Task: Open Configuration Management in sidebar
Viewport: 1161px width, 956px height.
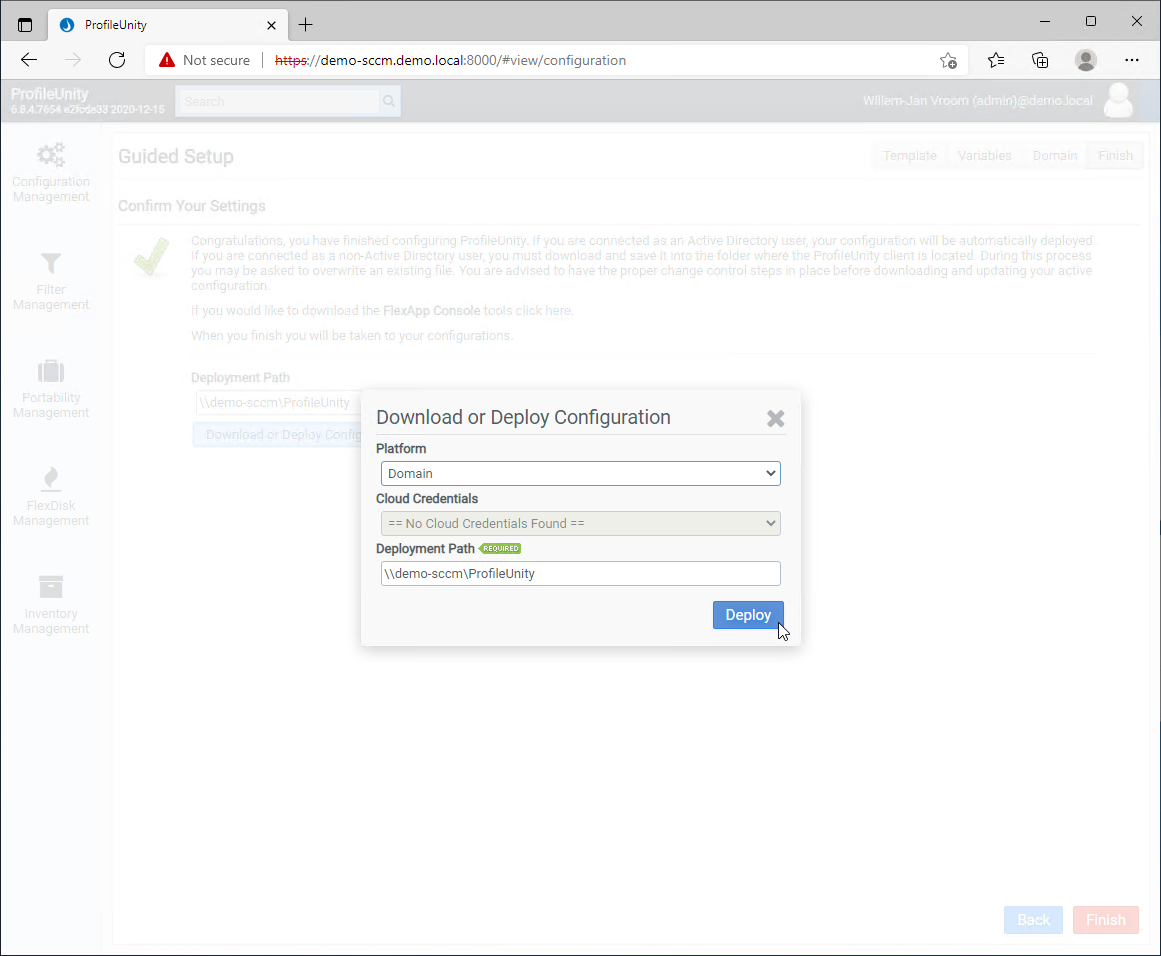Action: tap(51, 173)
